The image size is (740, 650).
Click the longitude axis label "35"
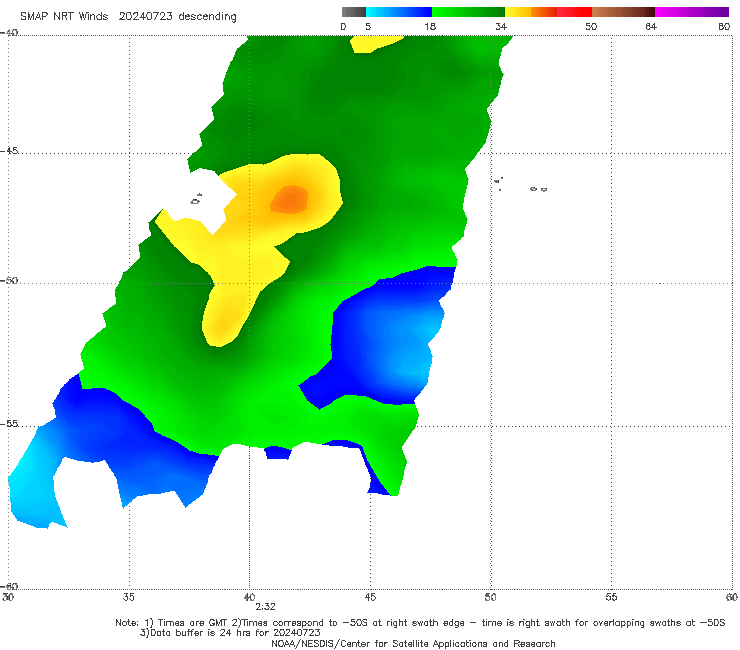(129, 597)
